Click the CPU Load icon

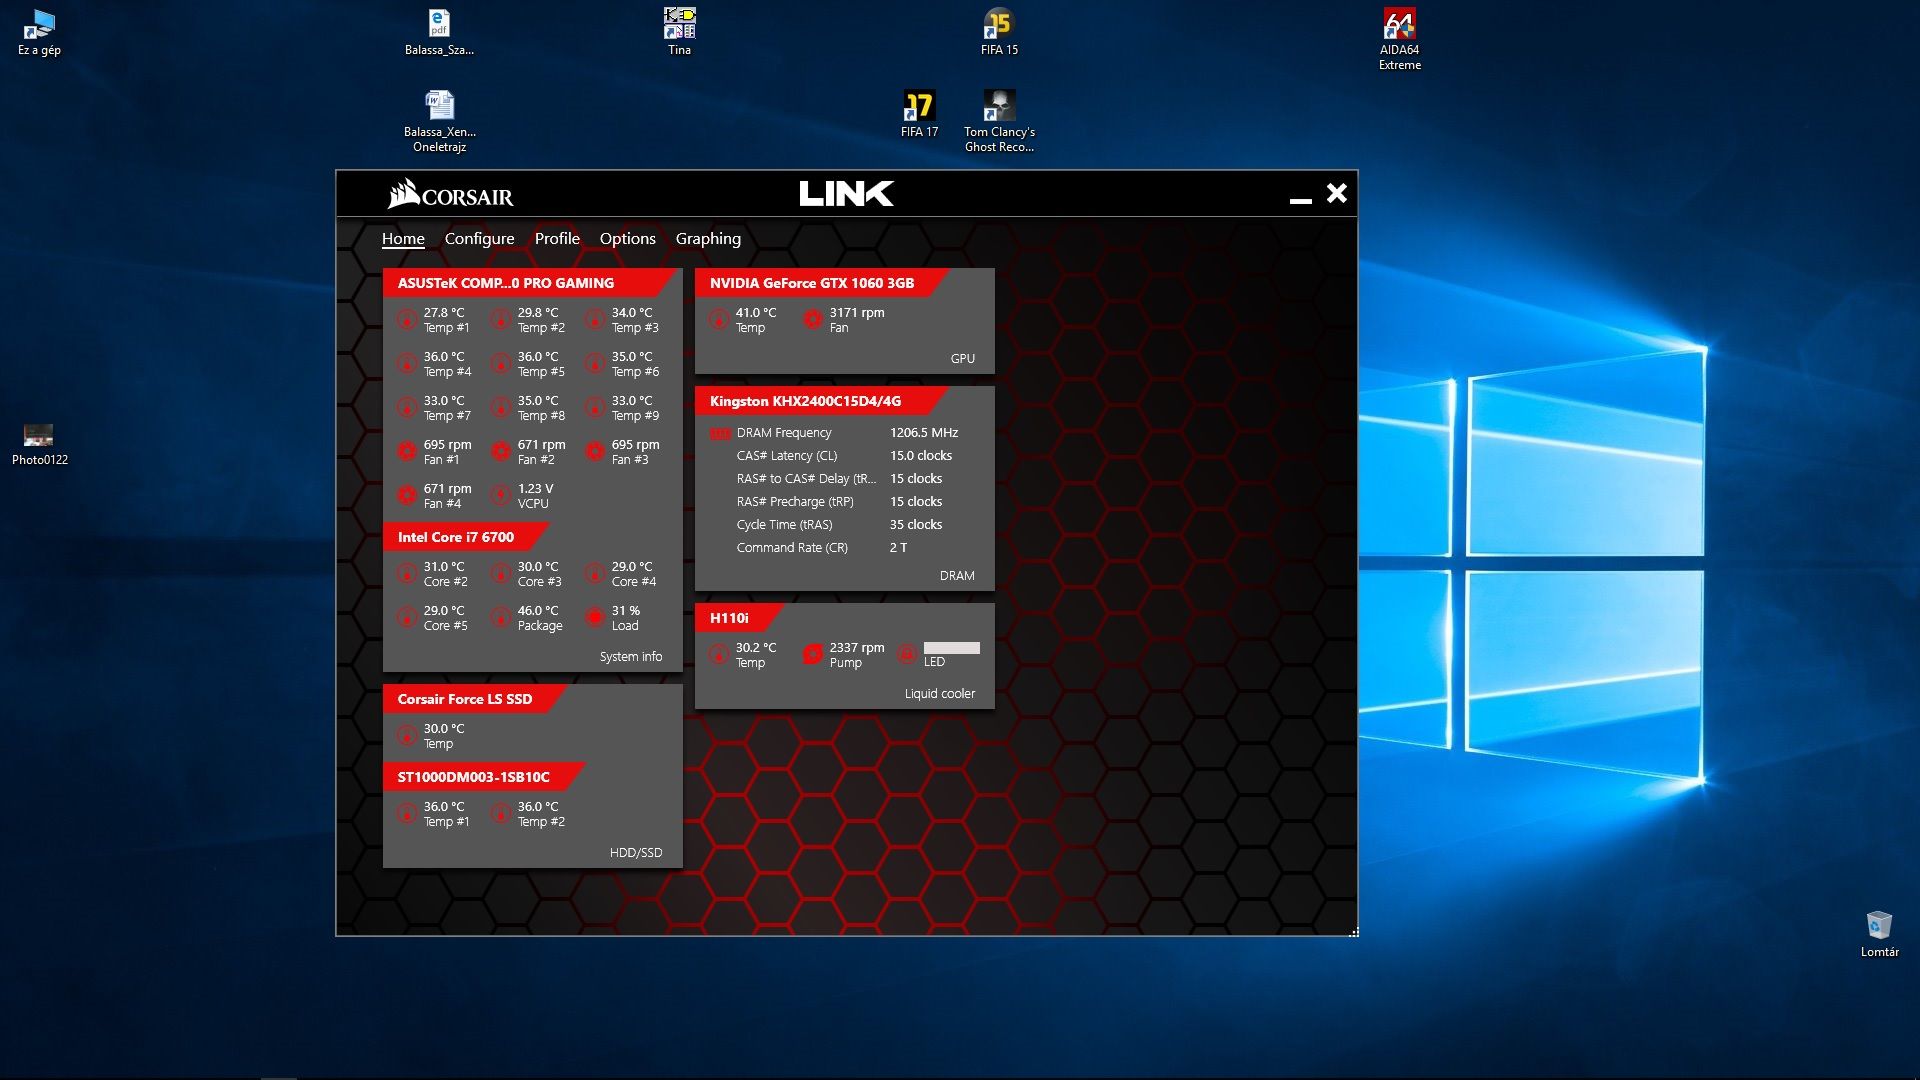click(595, 618)
